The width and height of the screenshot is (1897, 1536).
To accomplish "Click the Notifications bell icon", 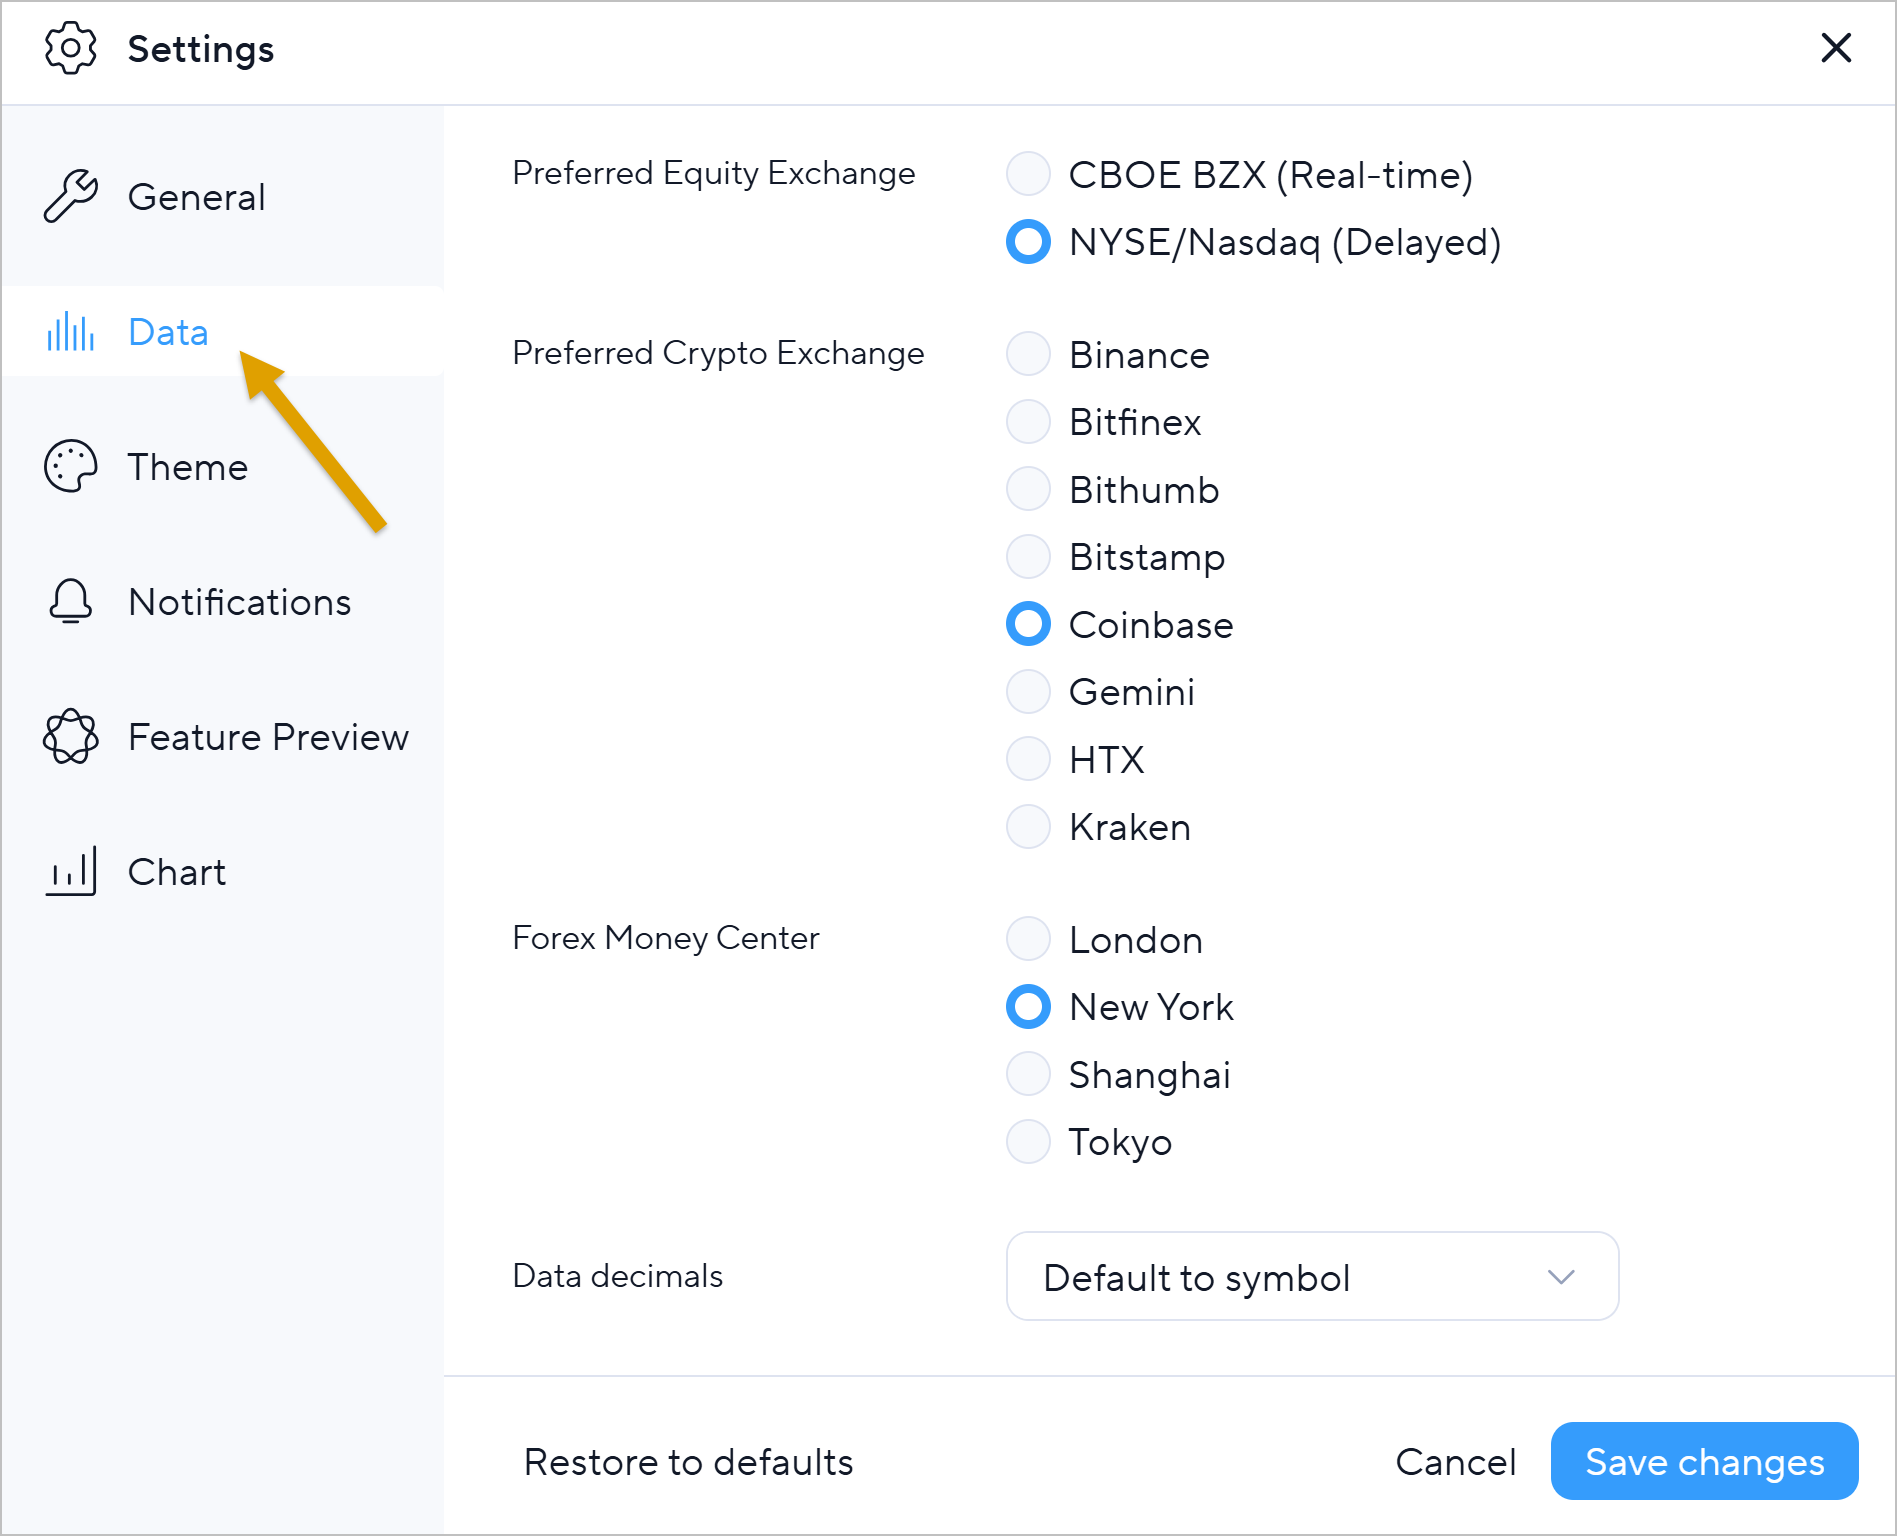I will pyautogui.click(x=70, y=601).
